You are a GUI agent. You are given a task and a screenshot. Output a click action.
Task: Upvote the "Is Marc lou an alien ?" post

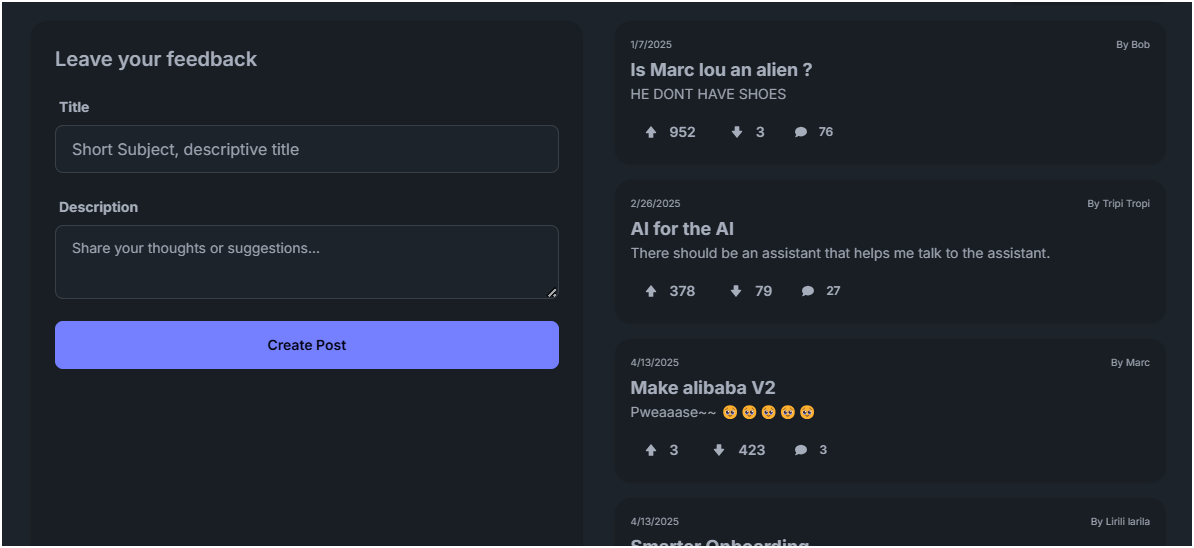coord(669,132)
